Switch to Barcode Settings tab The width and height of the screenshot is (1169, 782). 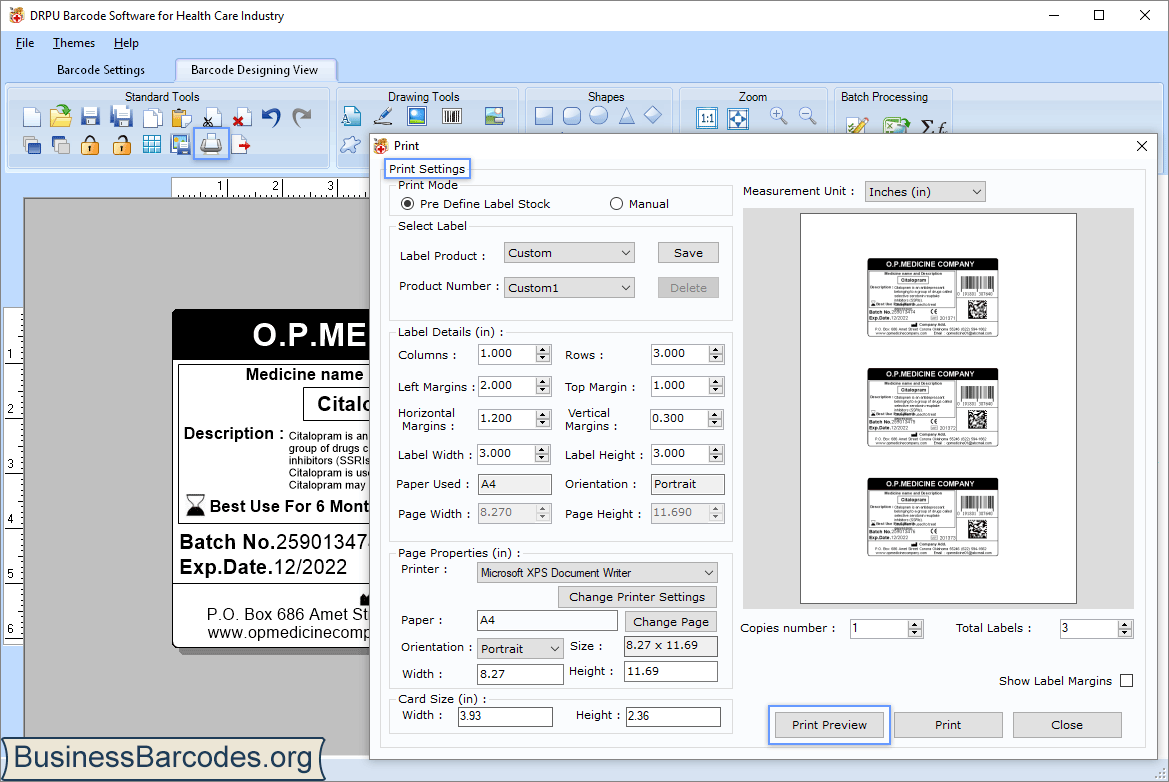(x=101, y=70)
